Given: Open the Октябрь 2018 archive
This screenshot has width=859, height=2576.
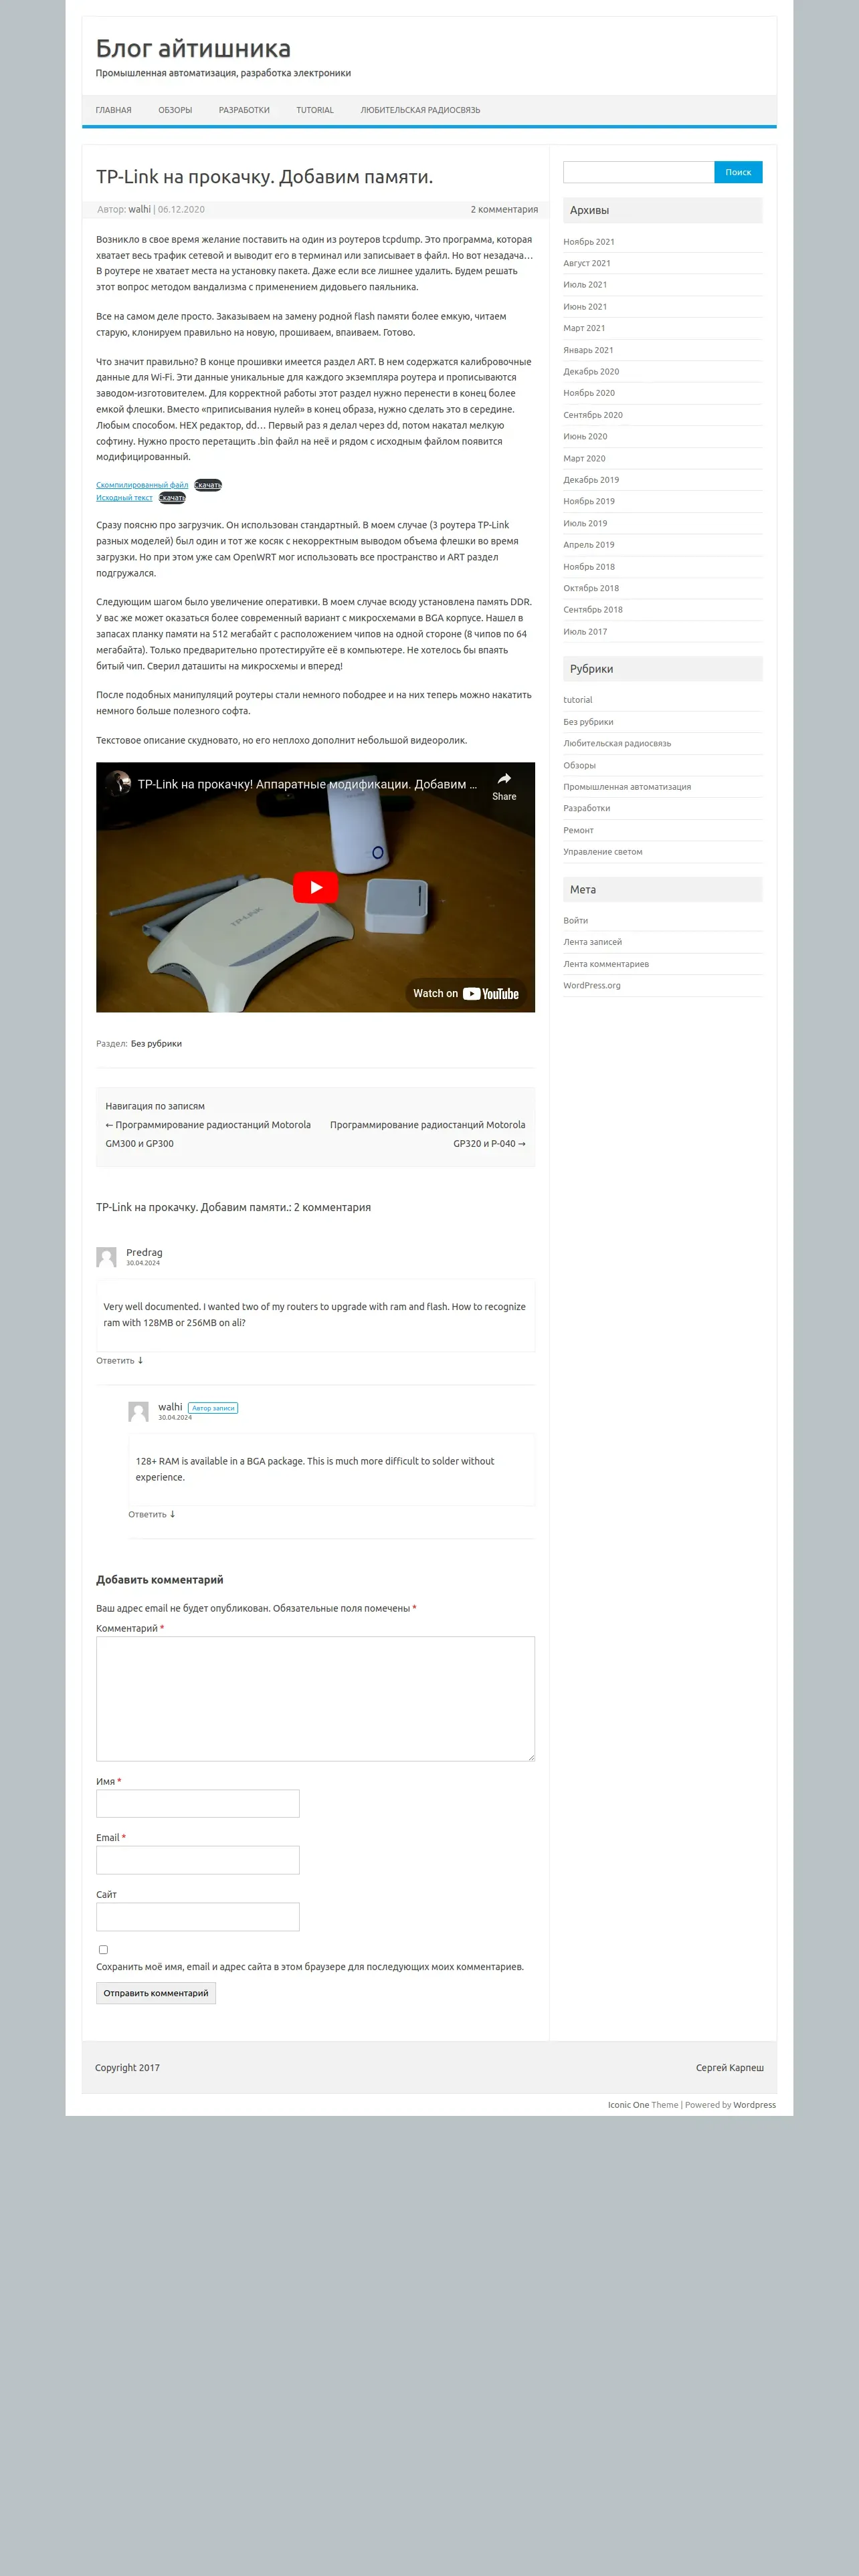Looking at the screenshot, I should (x=591, y=588).
